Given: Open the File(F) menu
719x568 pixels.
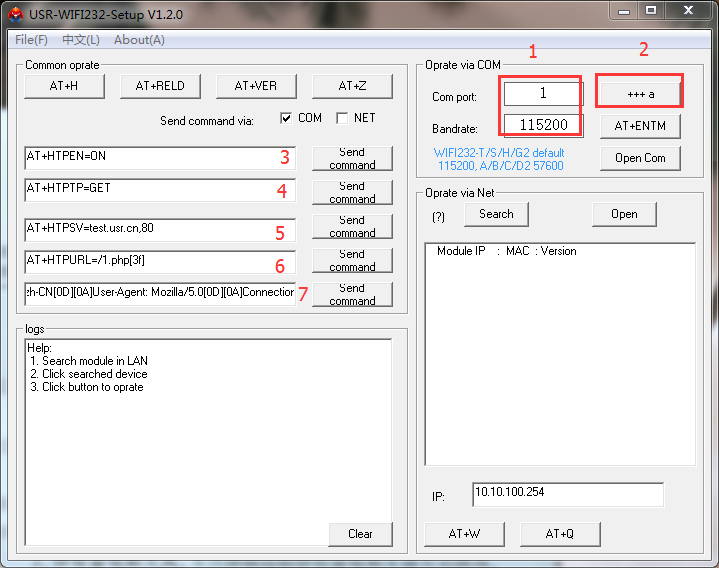Looking at the screenshot, I should click(31, 40).
